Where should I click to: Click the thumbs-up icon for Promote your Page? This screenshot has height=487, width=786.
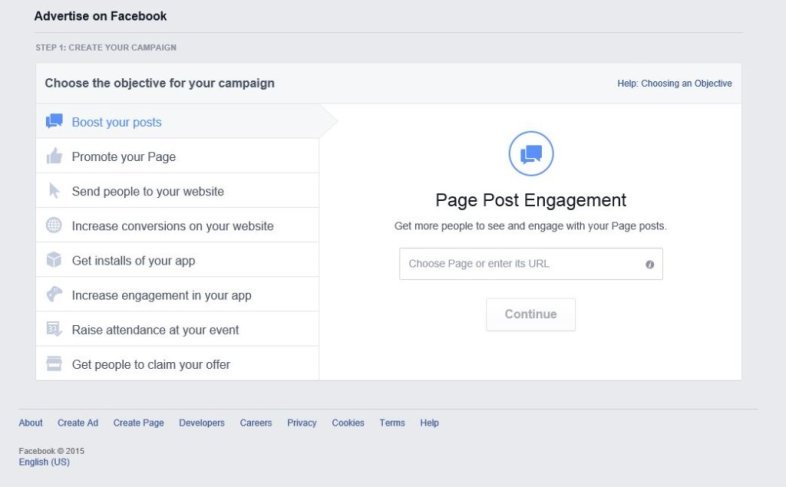(x=54, y=156)
